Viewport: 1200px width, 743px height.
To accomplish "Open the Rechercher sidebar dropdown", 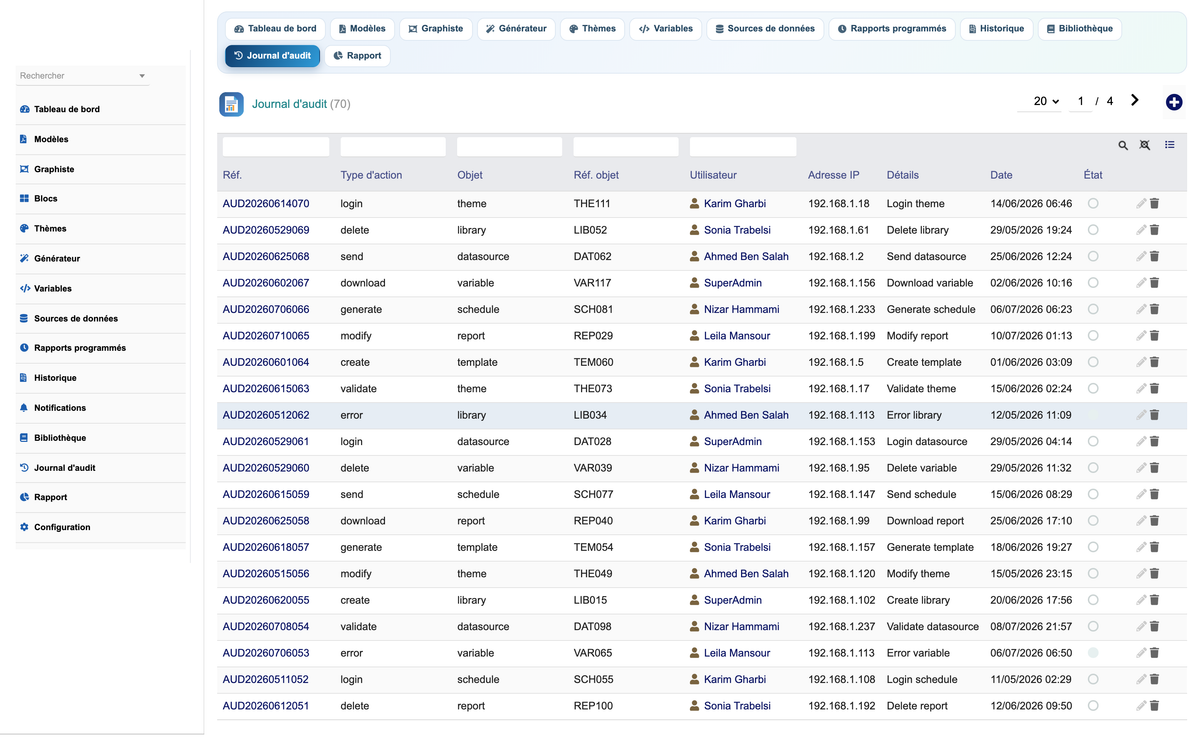I will point(83,76).
